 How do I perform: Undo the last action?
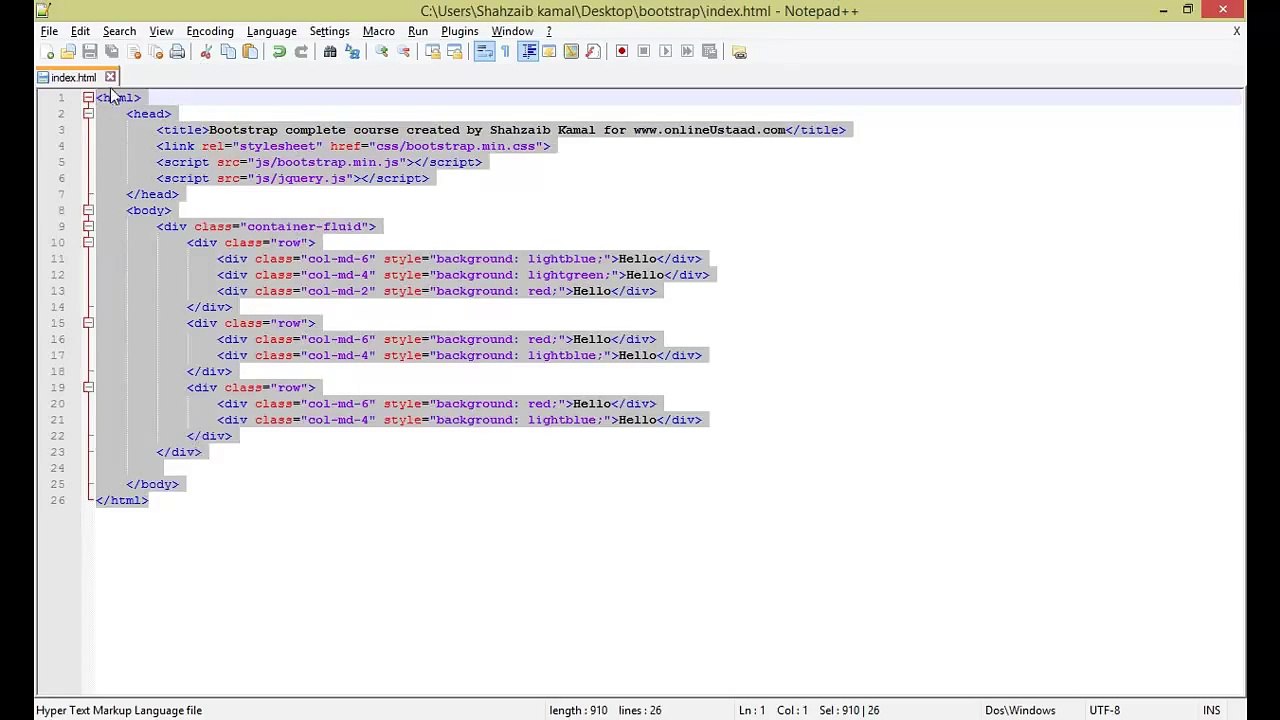(279, 52)
